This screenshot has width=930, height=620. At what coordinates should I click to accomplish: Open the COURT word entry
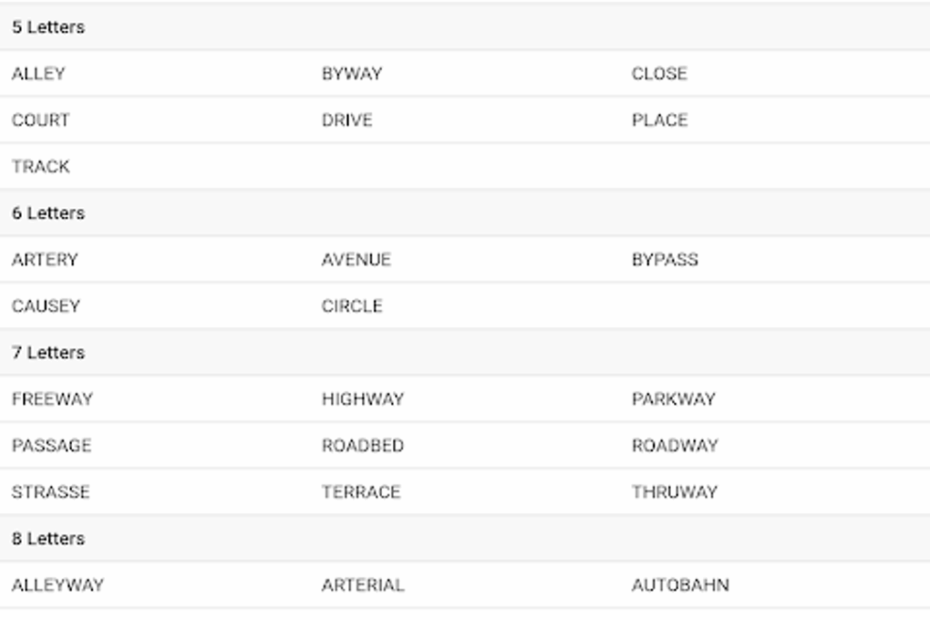(x=41, y=120)
